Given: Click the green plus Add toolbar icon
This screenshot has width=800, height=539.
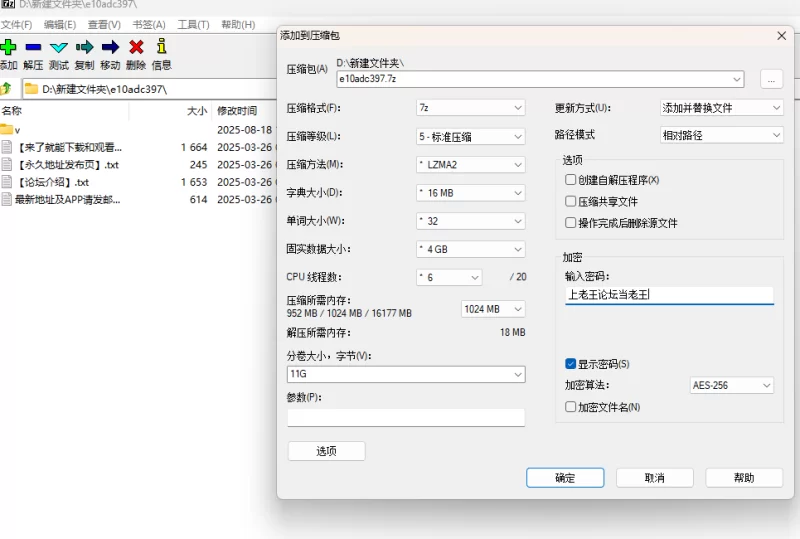Looking at the screenshot, I should [x=8, y=47].
